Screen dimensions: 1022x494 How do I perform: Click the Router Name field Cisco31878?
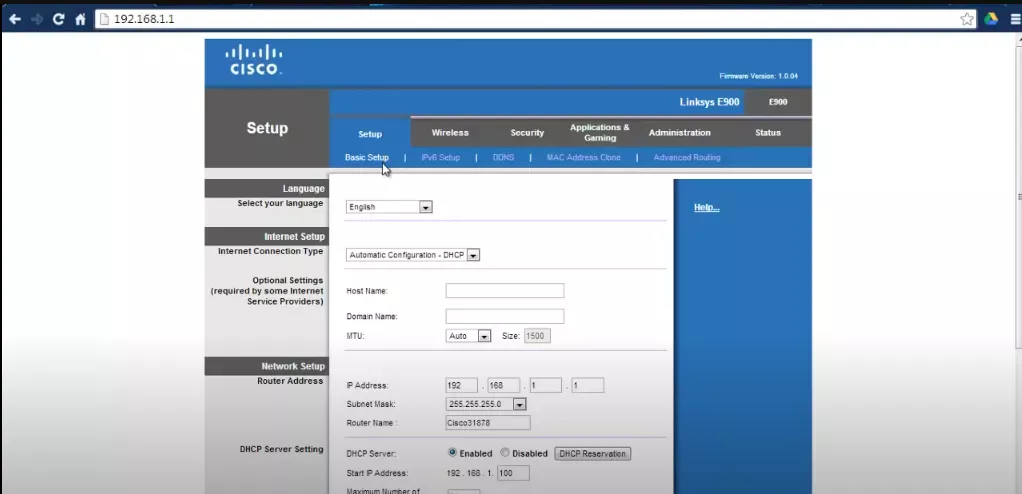point(488,423)
